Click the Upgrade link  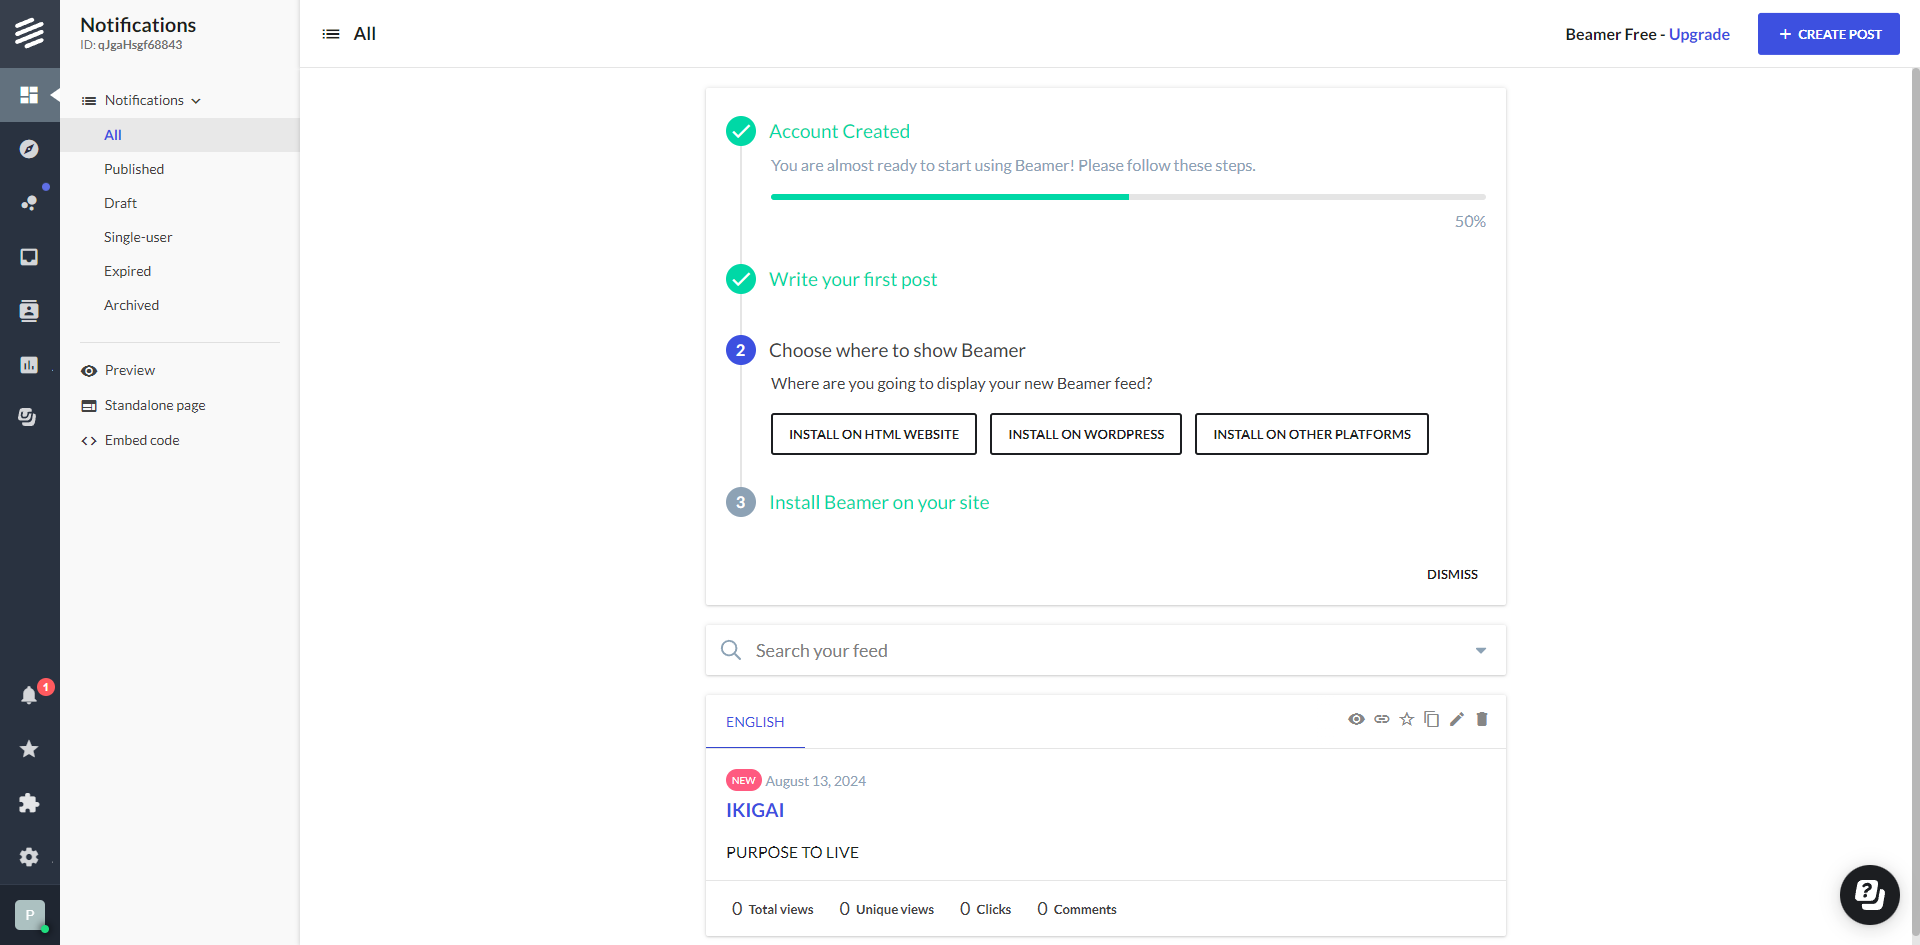1699,34
